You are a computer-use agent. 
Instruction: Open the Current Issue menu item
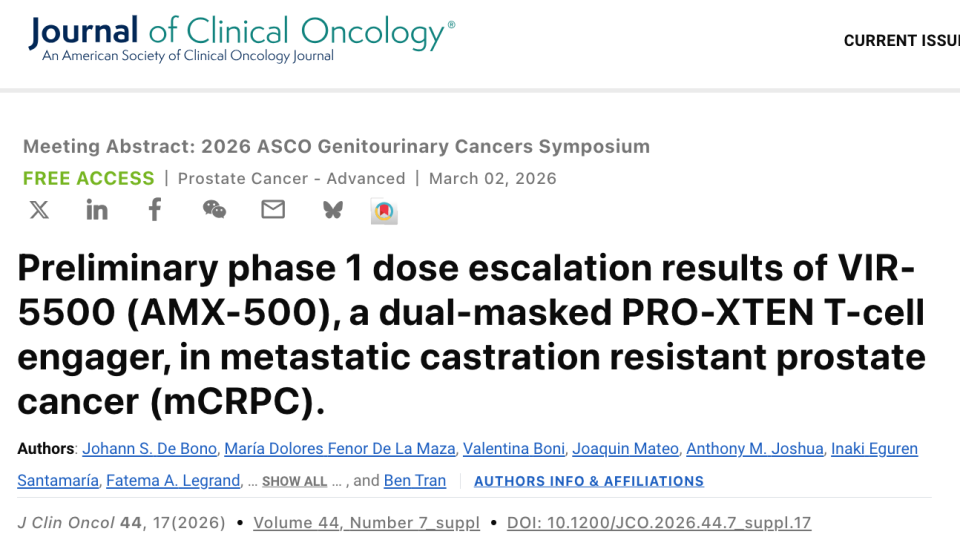pyautogui.click(x=900, y=41)
